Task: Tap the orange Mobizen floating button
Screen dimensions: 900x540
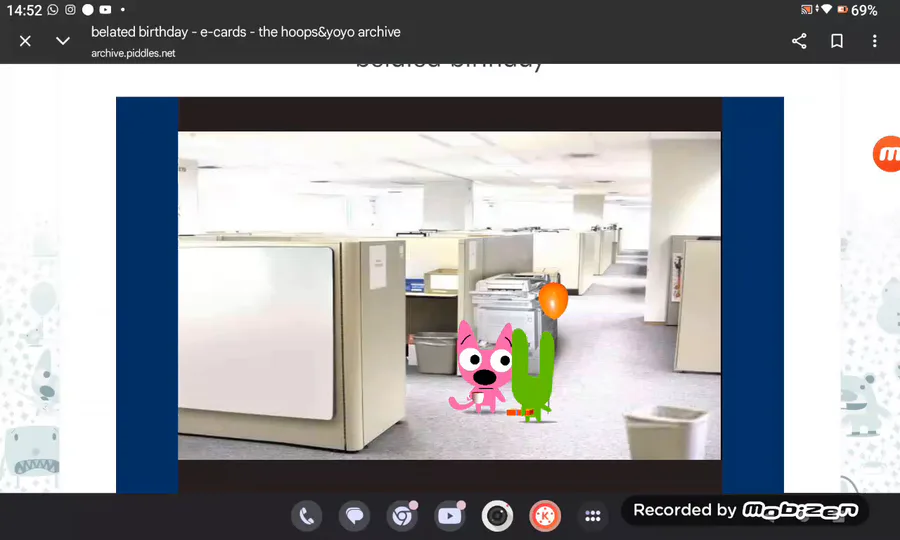Action: [x=887, y=154]
